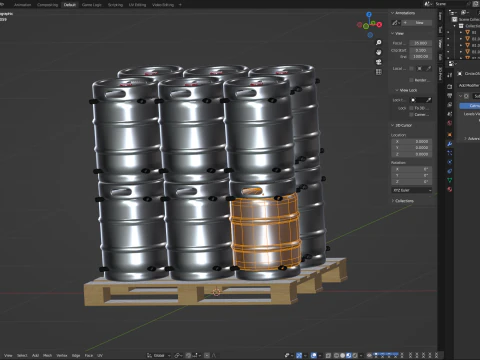
Task: Toggle viewport overlays display button
Action: (x=314, y=355)
